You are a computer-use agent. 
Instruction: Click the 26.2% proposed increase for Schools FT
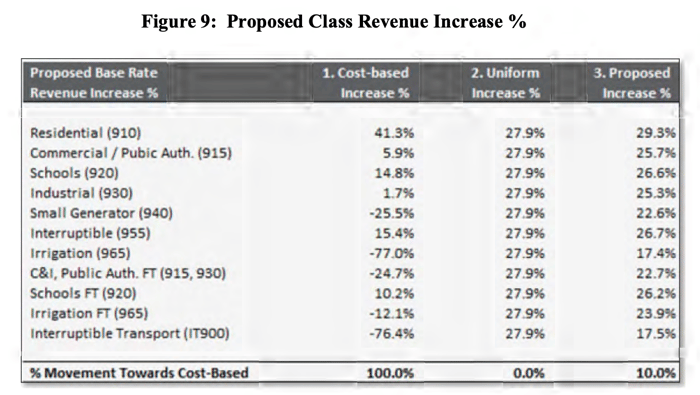pos(656,294)
